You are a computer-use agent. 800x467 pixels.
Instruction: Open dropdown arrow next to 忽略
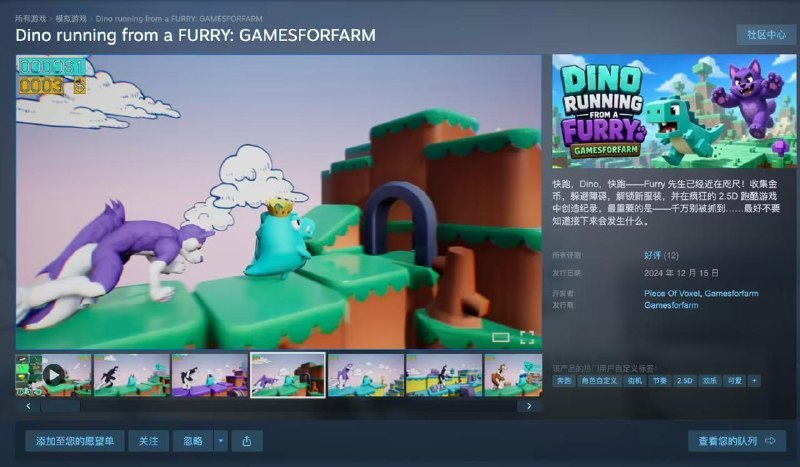[220, 441]
